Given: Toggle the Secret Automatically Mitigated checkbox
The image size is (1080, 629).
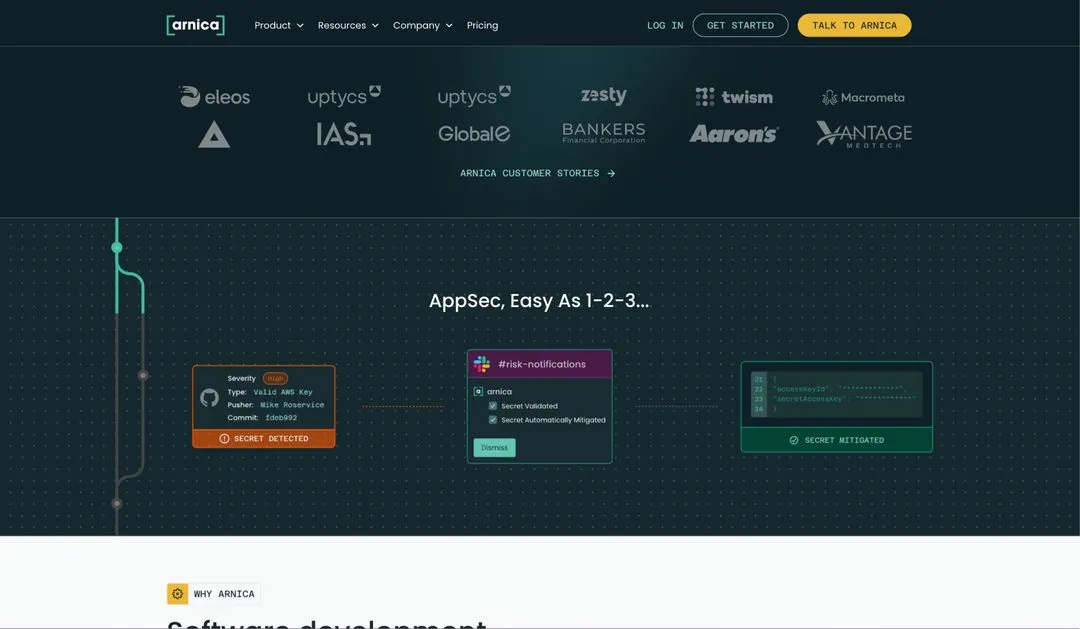Looking at the screenshot, I should pyautogui.click(x=493, y=420).
